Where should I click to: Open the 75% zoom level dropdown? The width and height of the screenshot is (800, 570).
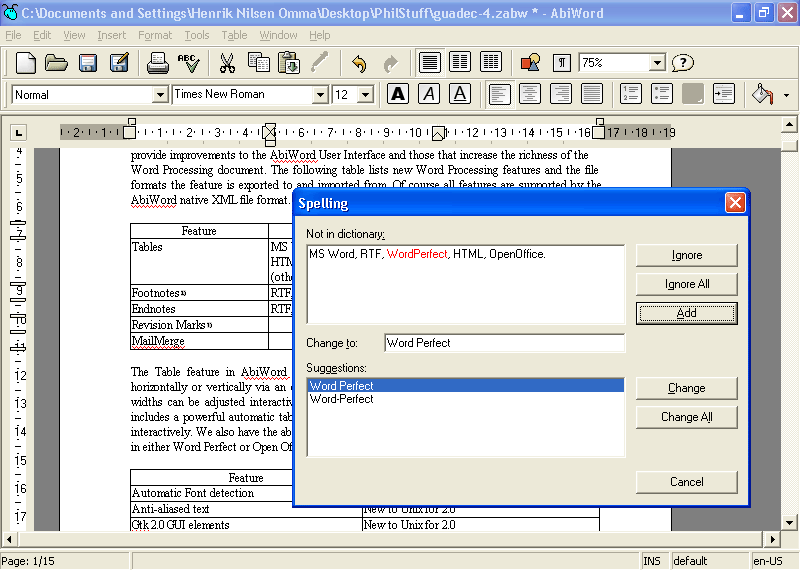[x=657, y=63]
